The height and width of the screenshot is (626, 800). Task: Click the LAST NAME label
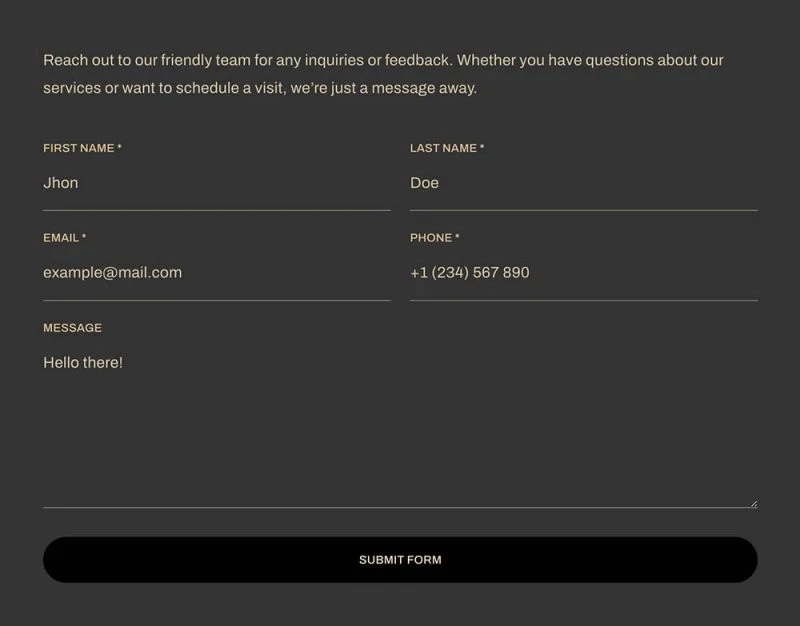pyautogui.click(x=443, y=148)
